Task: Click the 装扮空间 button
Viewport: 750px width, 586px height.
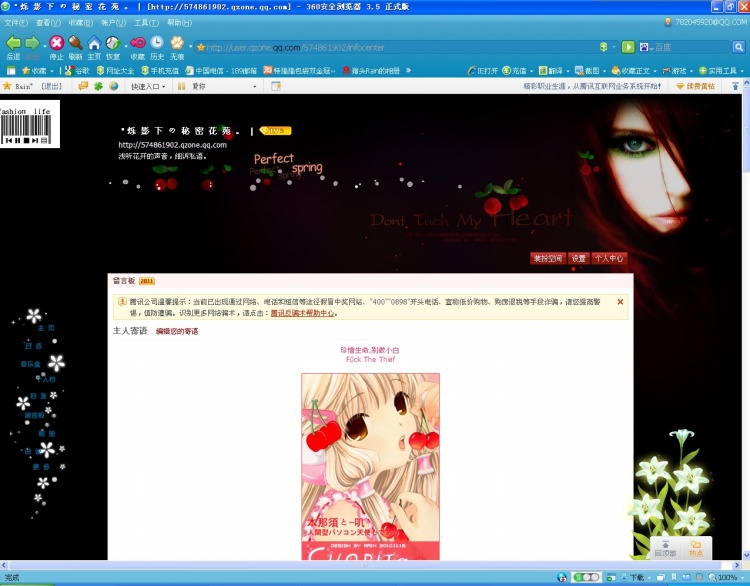Action: [x=547, y=258]
